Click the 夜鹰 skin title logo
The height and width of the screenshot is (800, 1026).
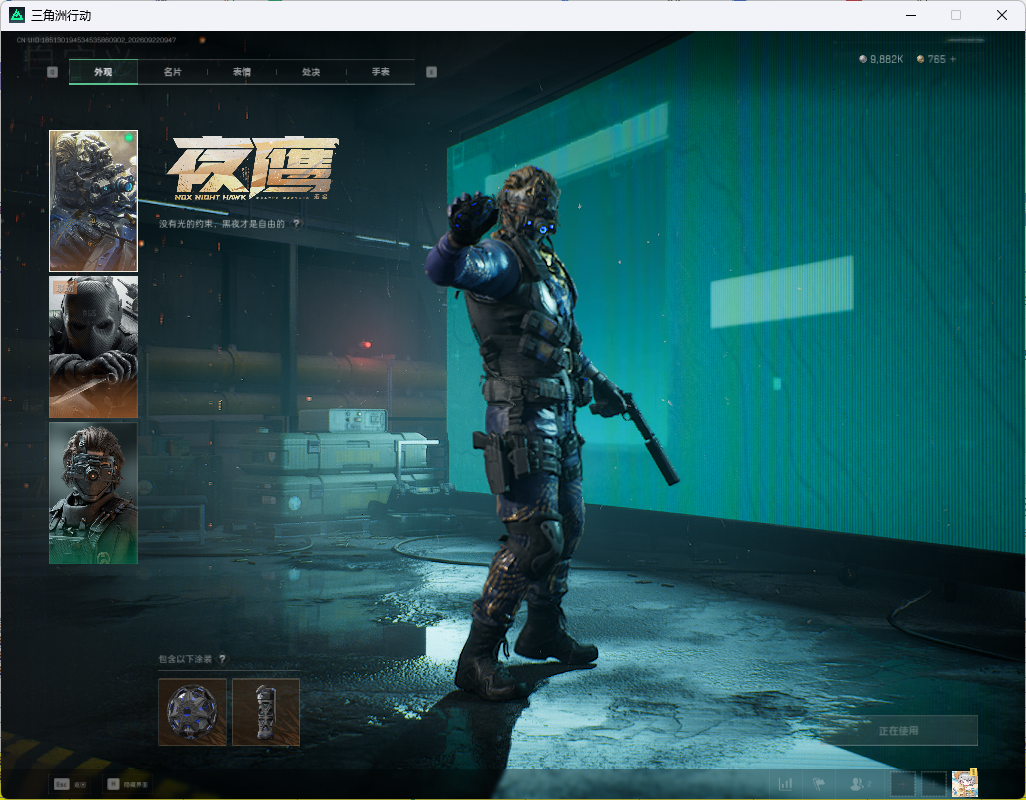click(x=252, y=168)
